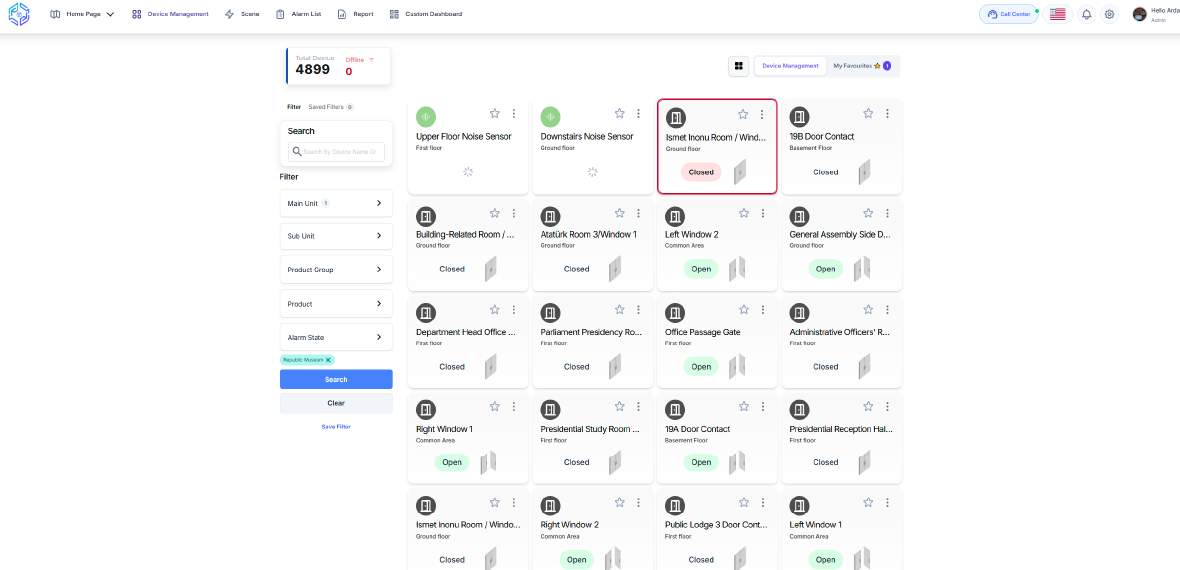This screenshot has height=570, width=1180.
Task: Toggle favorite star on Right Window 1
Action: [x=494, y=406]
